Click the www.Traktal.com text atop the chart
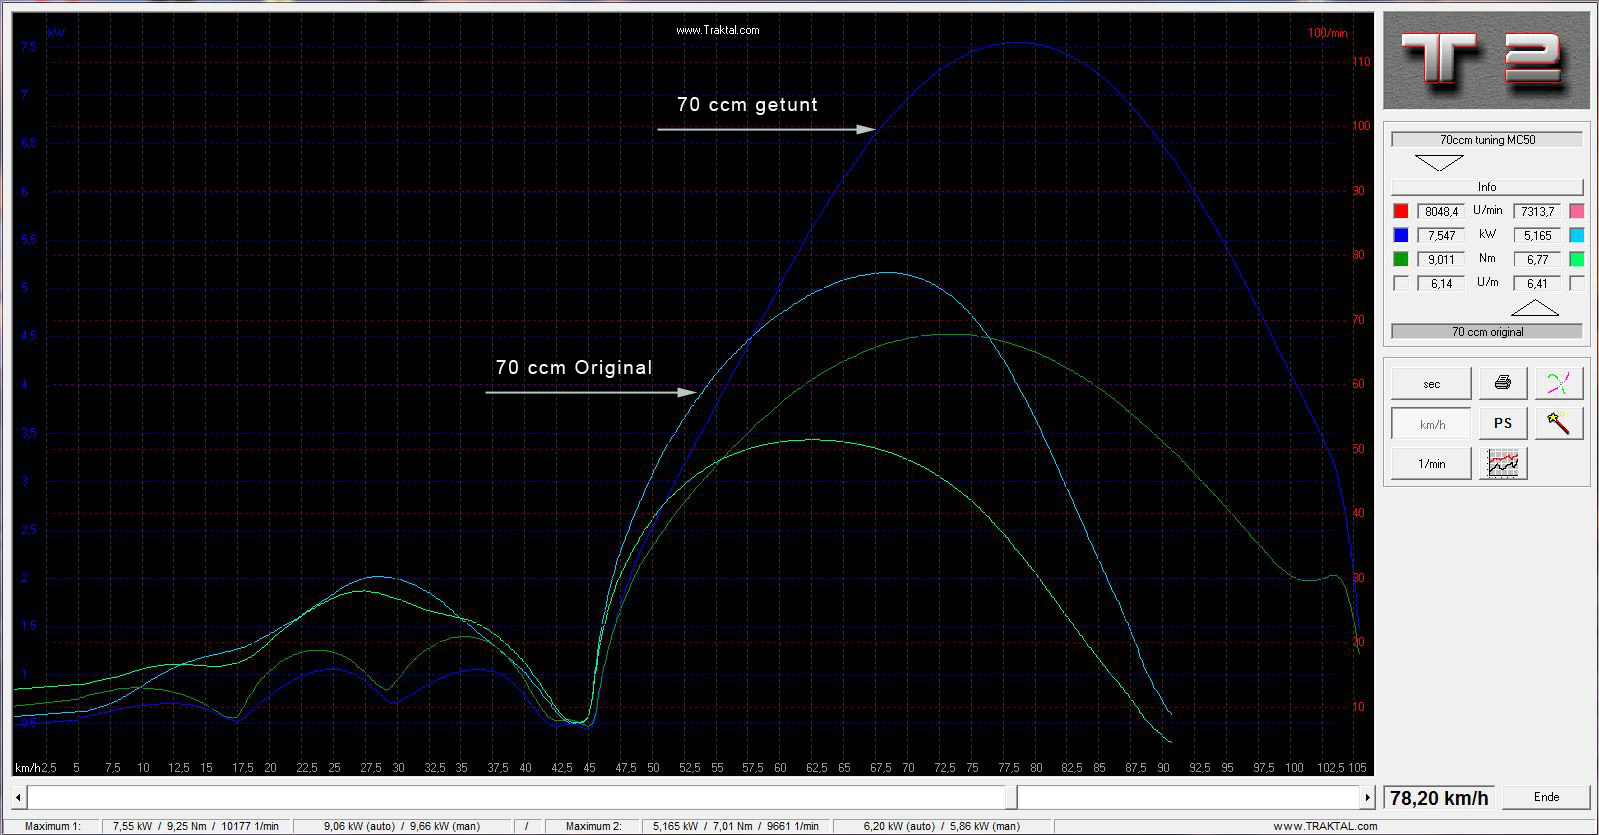Image resolution: width=1599 pixels, height=835 pixels. (x=717, y=30)
